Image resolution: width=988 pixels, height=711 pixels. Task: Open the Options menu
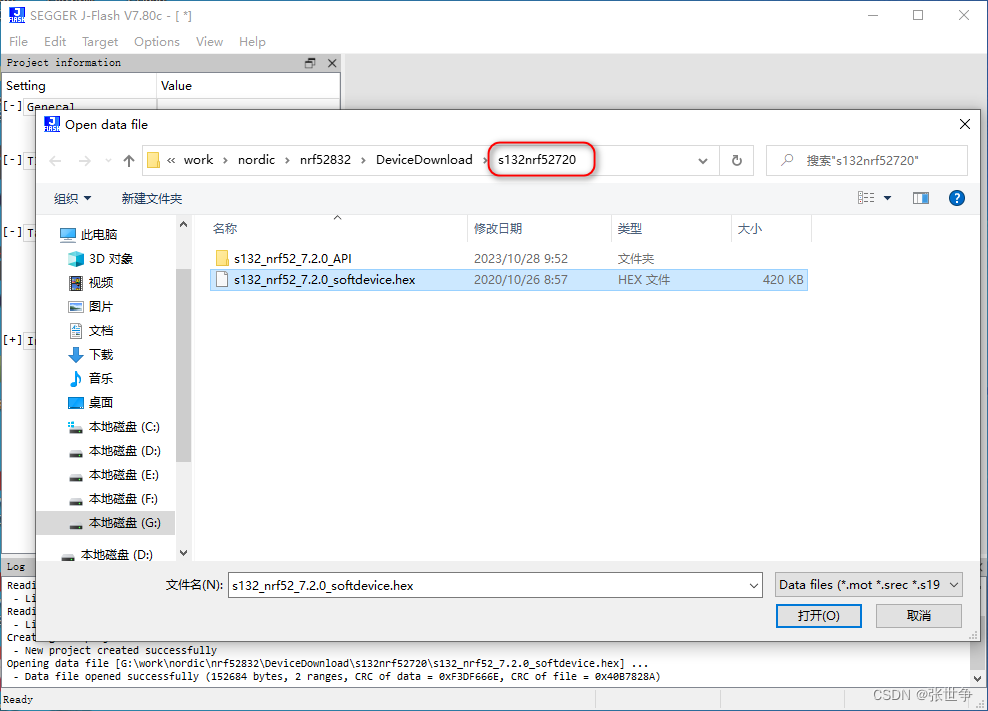(156, 42)
